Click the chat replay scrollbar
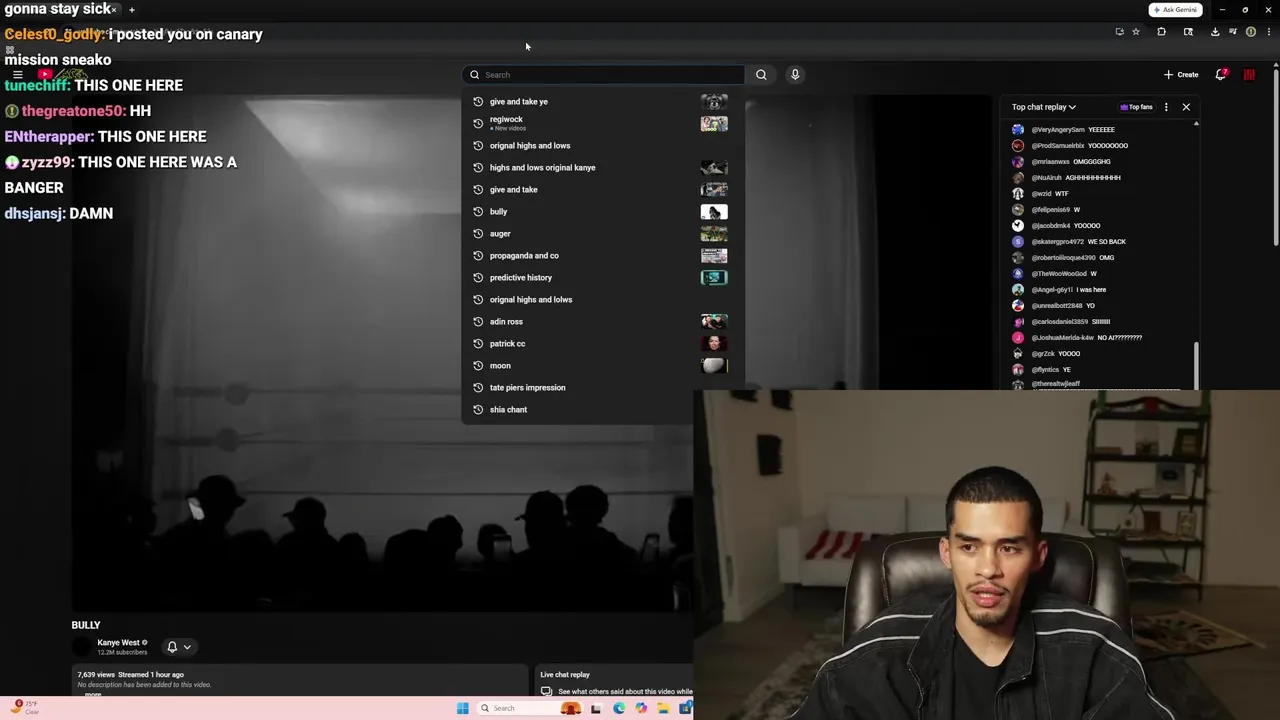Viewport: 1280px width, 720px height. (1196, 365)
